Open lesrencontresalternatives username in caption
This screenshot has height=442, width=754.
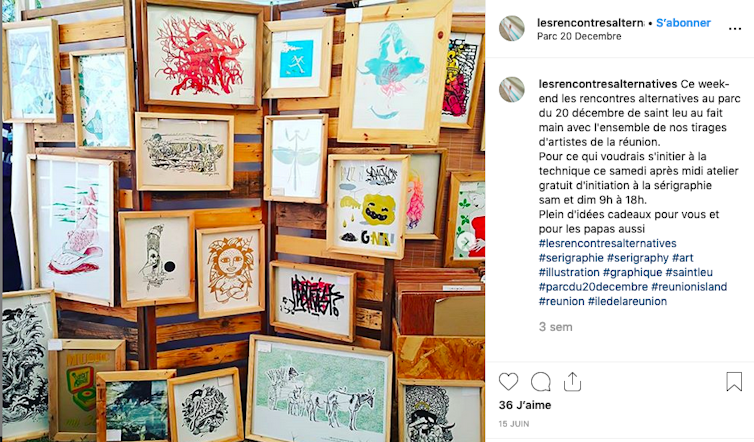608,84
